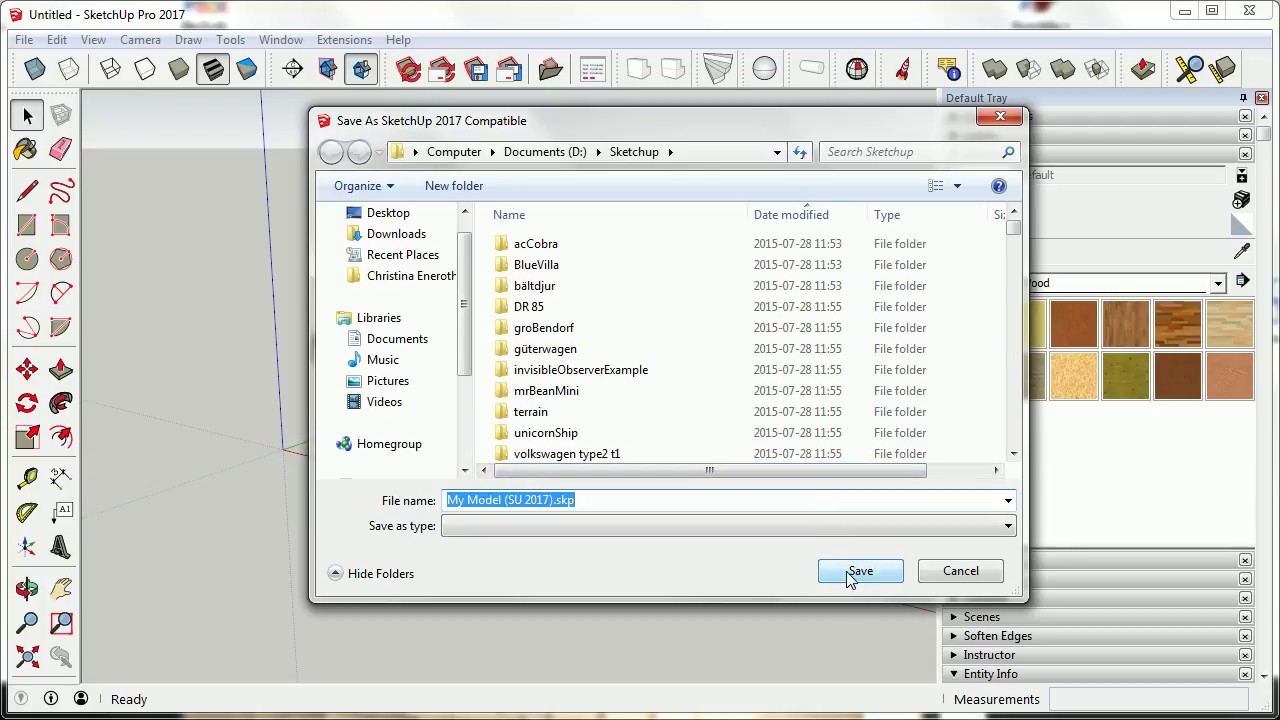The height and width of the screenshot is (720, 1280).
Task: Select the arrow Select tool
Action: click(x=27, y=116)
